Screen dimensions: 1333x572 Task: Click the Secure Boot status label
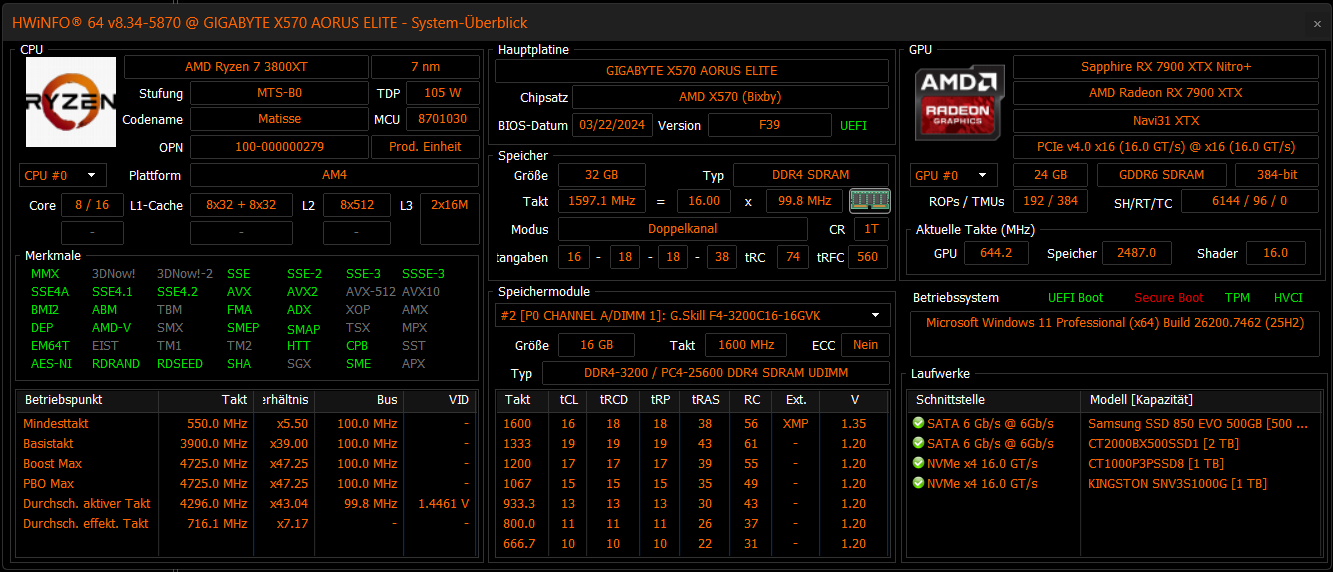coord(1168,298)
